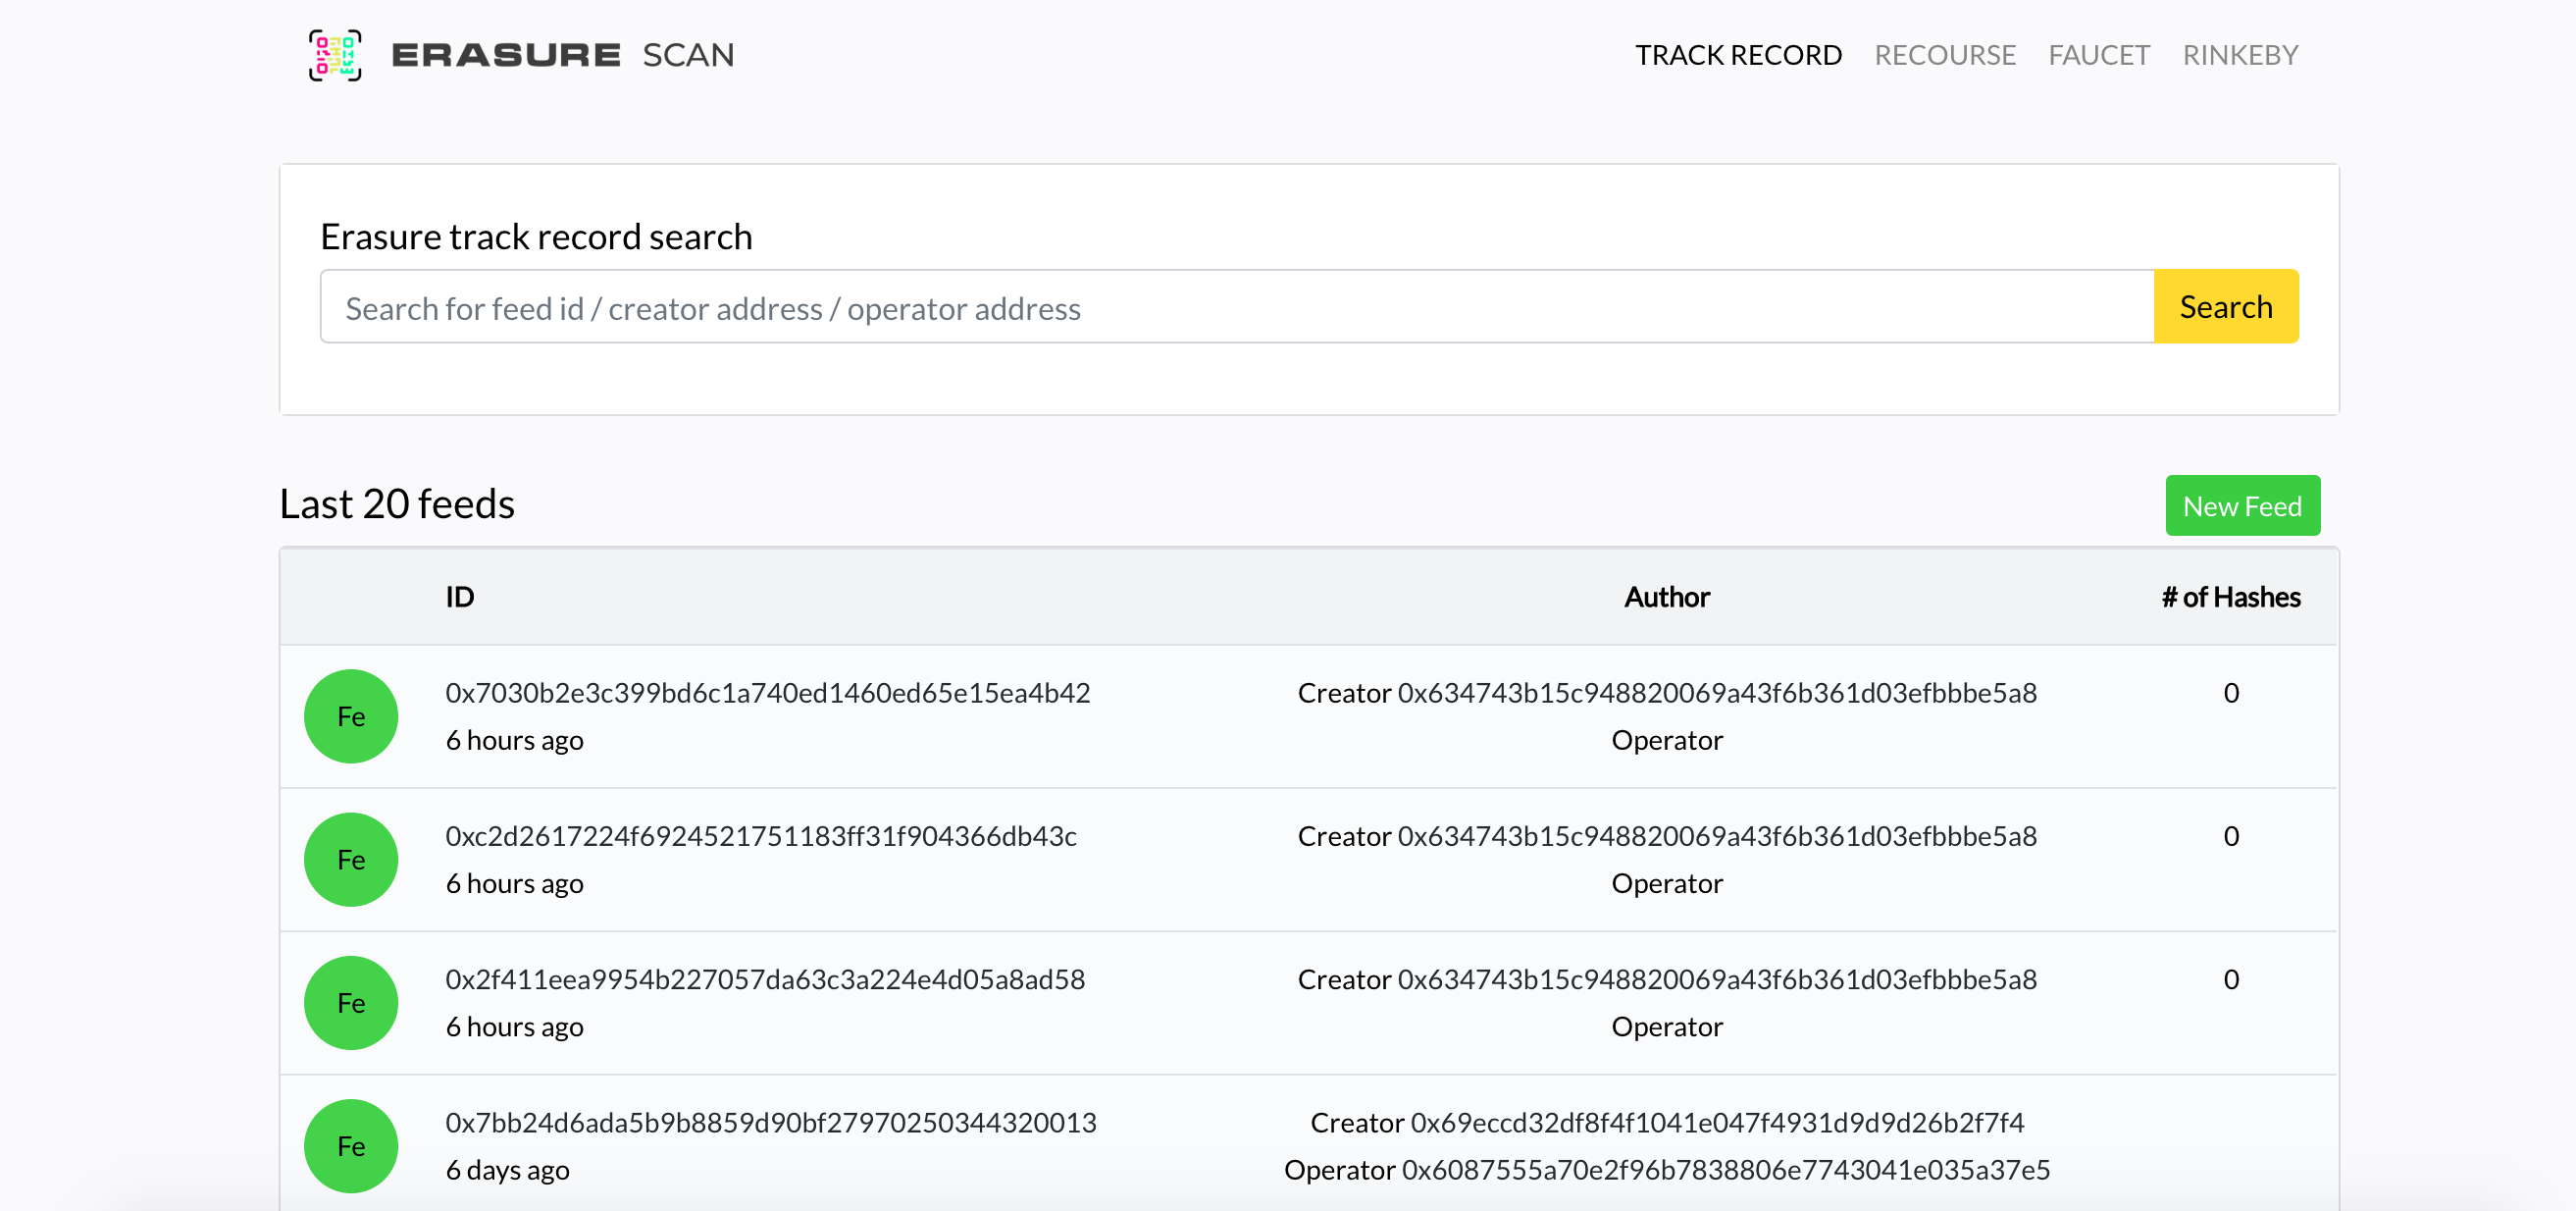The width and height of the screenshot is (2576, 1211).
Task: Click '6 hours ago' under feed 0x7030b2e3
Action: (x=514, y=740)
